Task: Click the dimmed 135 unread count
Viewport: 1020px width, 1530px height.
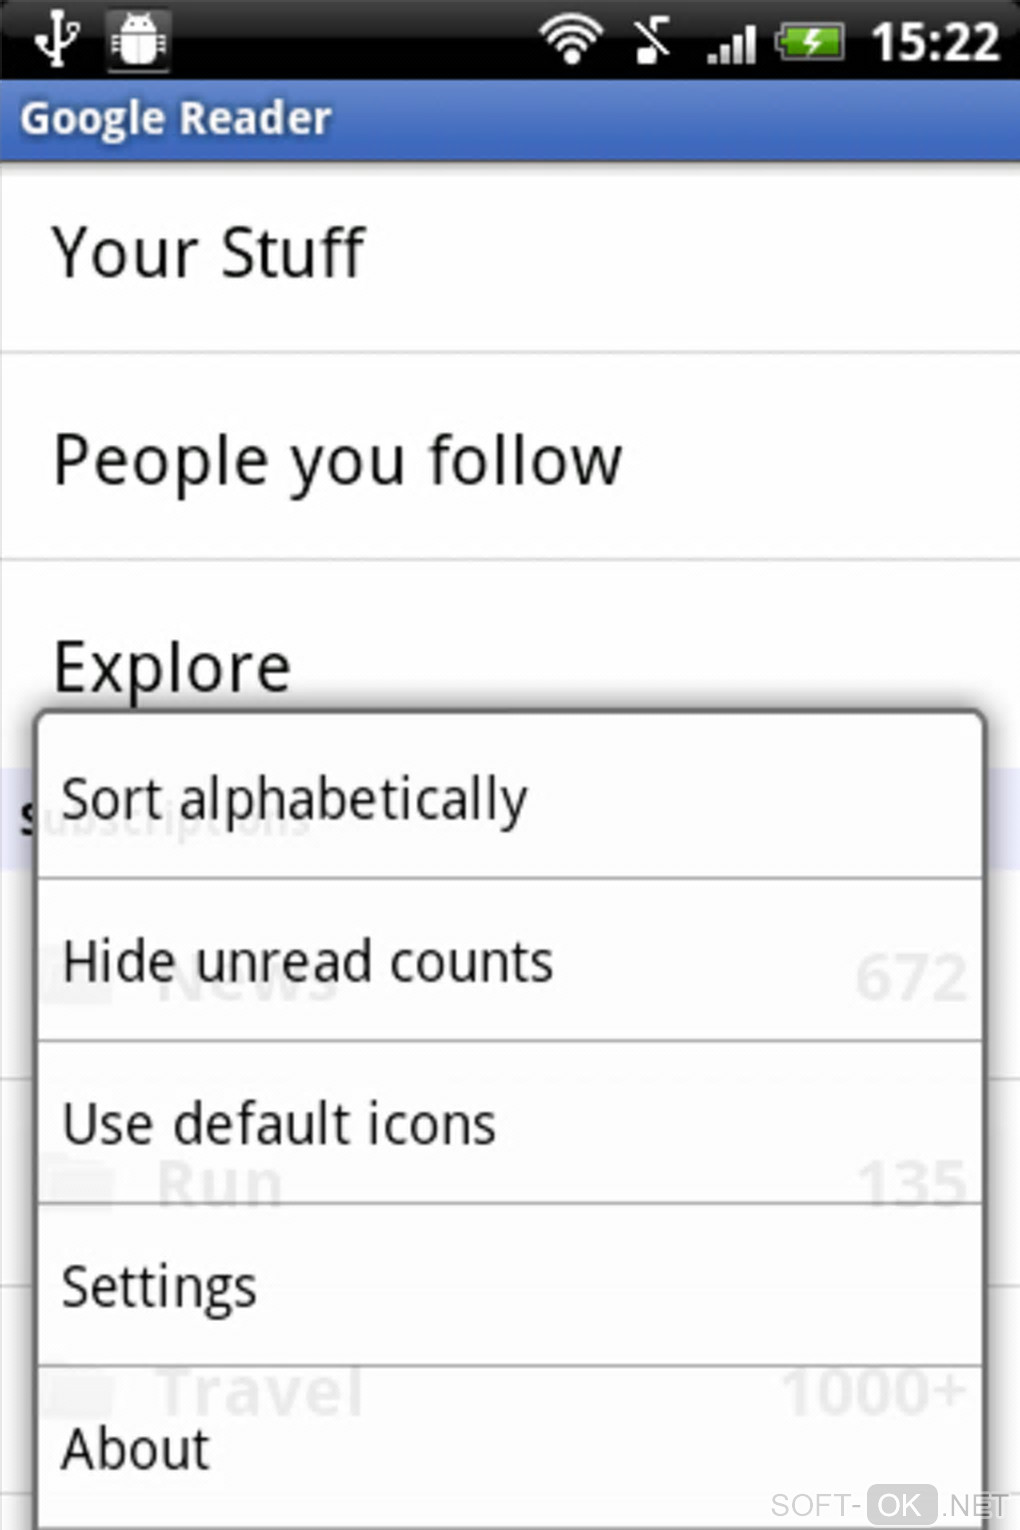Action: [x=913, y=1183]
